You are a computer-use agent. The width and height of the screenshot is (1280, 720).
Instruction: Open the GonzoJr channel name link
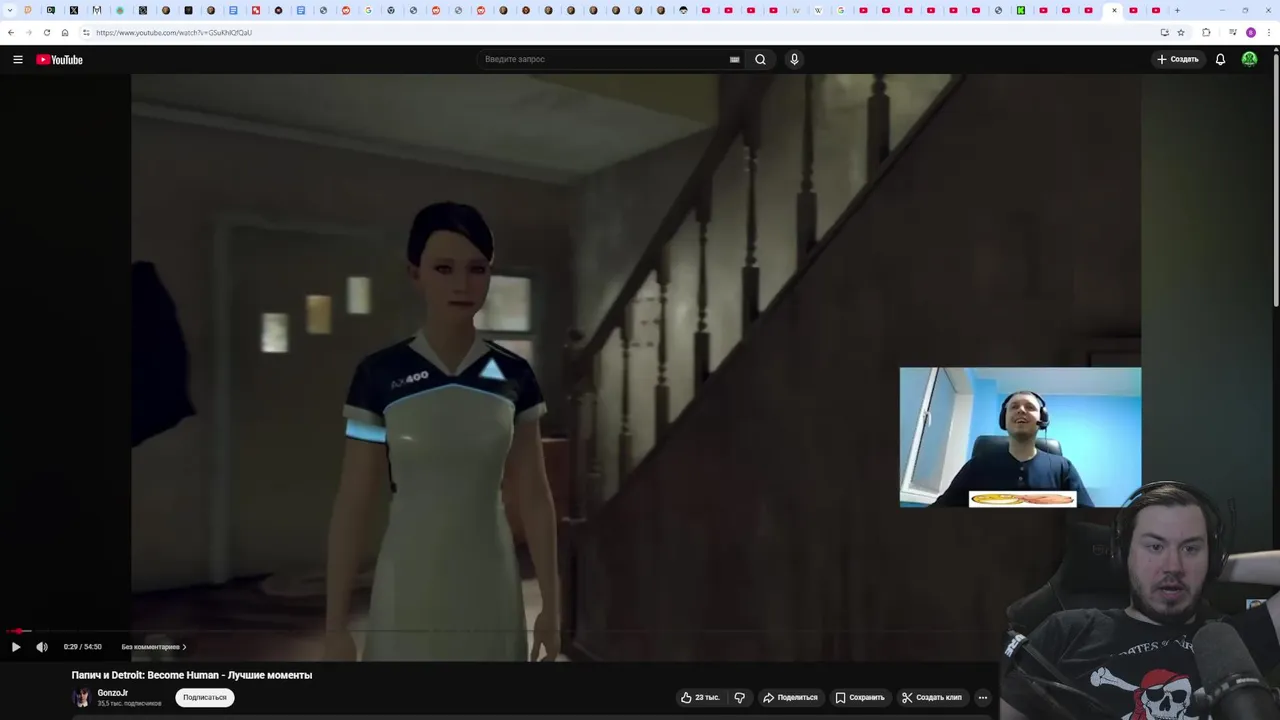tap(113, 693)
